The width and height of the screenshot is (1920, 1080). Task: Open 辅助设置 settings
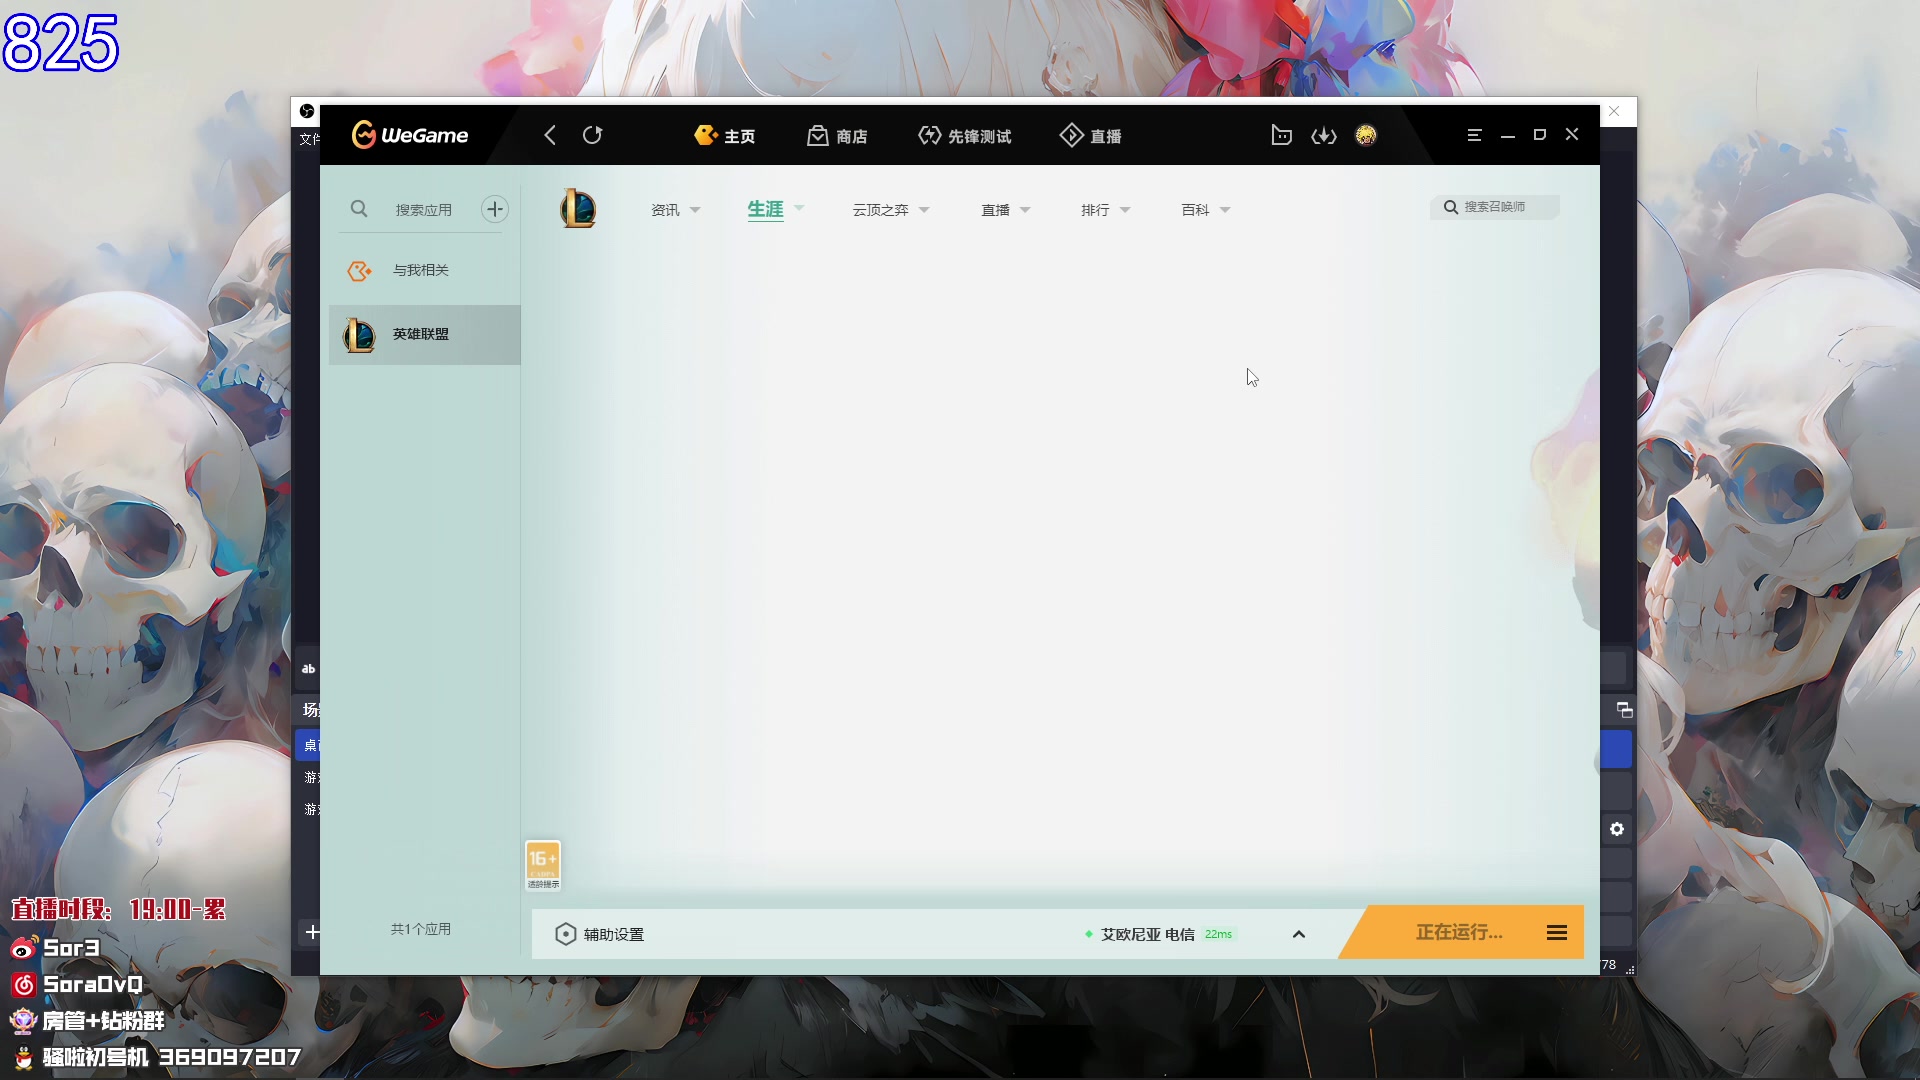click(x=600, y=934)
